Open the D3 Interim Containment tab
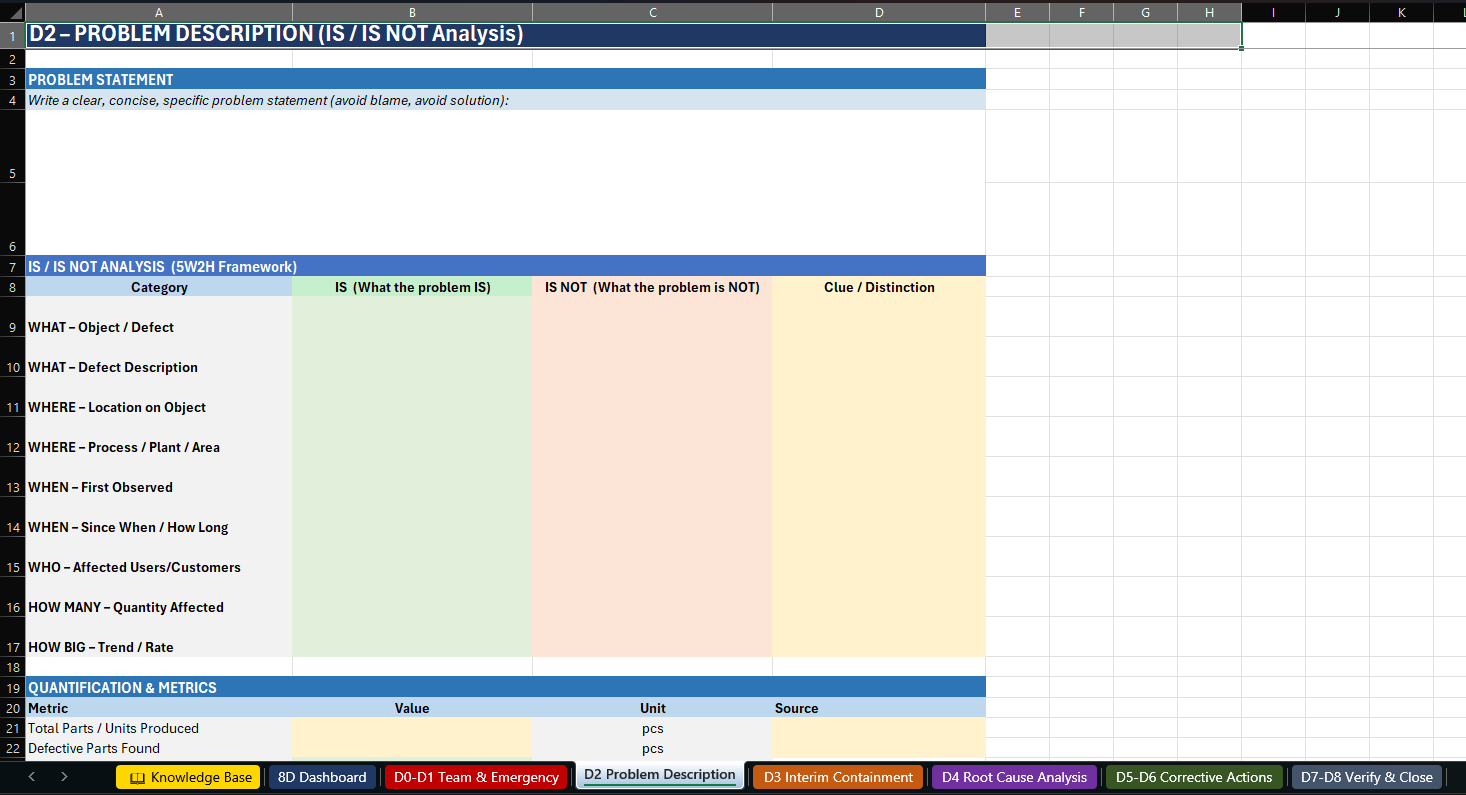The width and height of the screenshot is (1466, 795). tap(837, 776)
